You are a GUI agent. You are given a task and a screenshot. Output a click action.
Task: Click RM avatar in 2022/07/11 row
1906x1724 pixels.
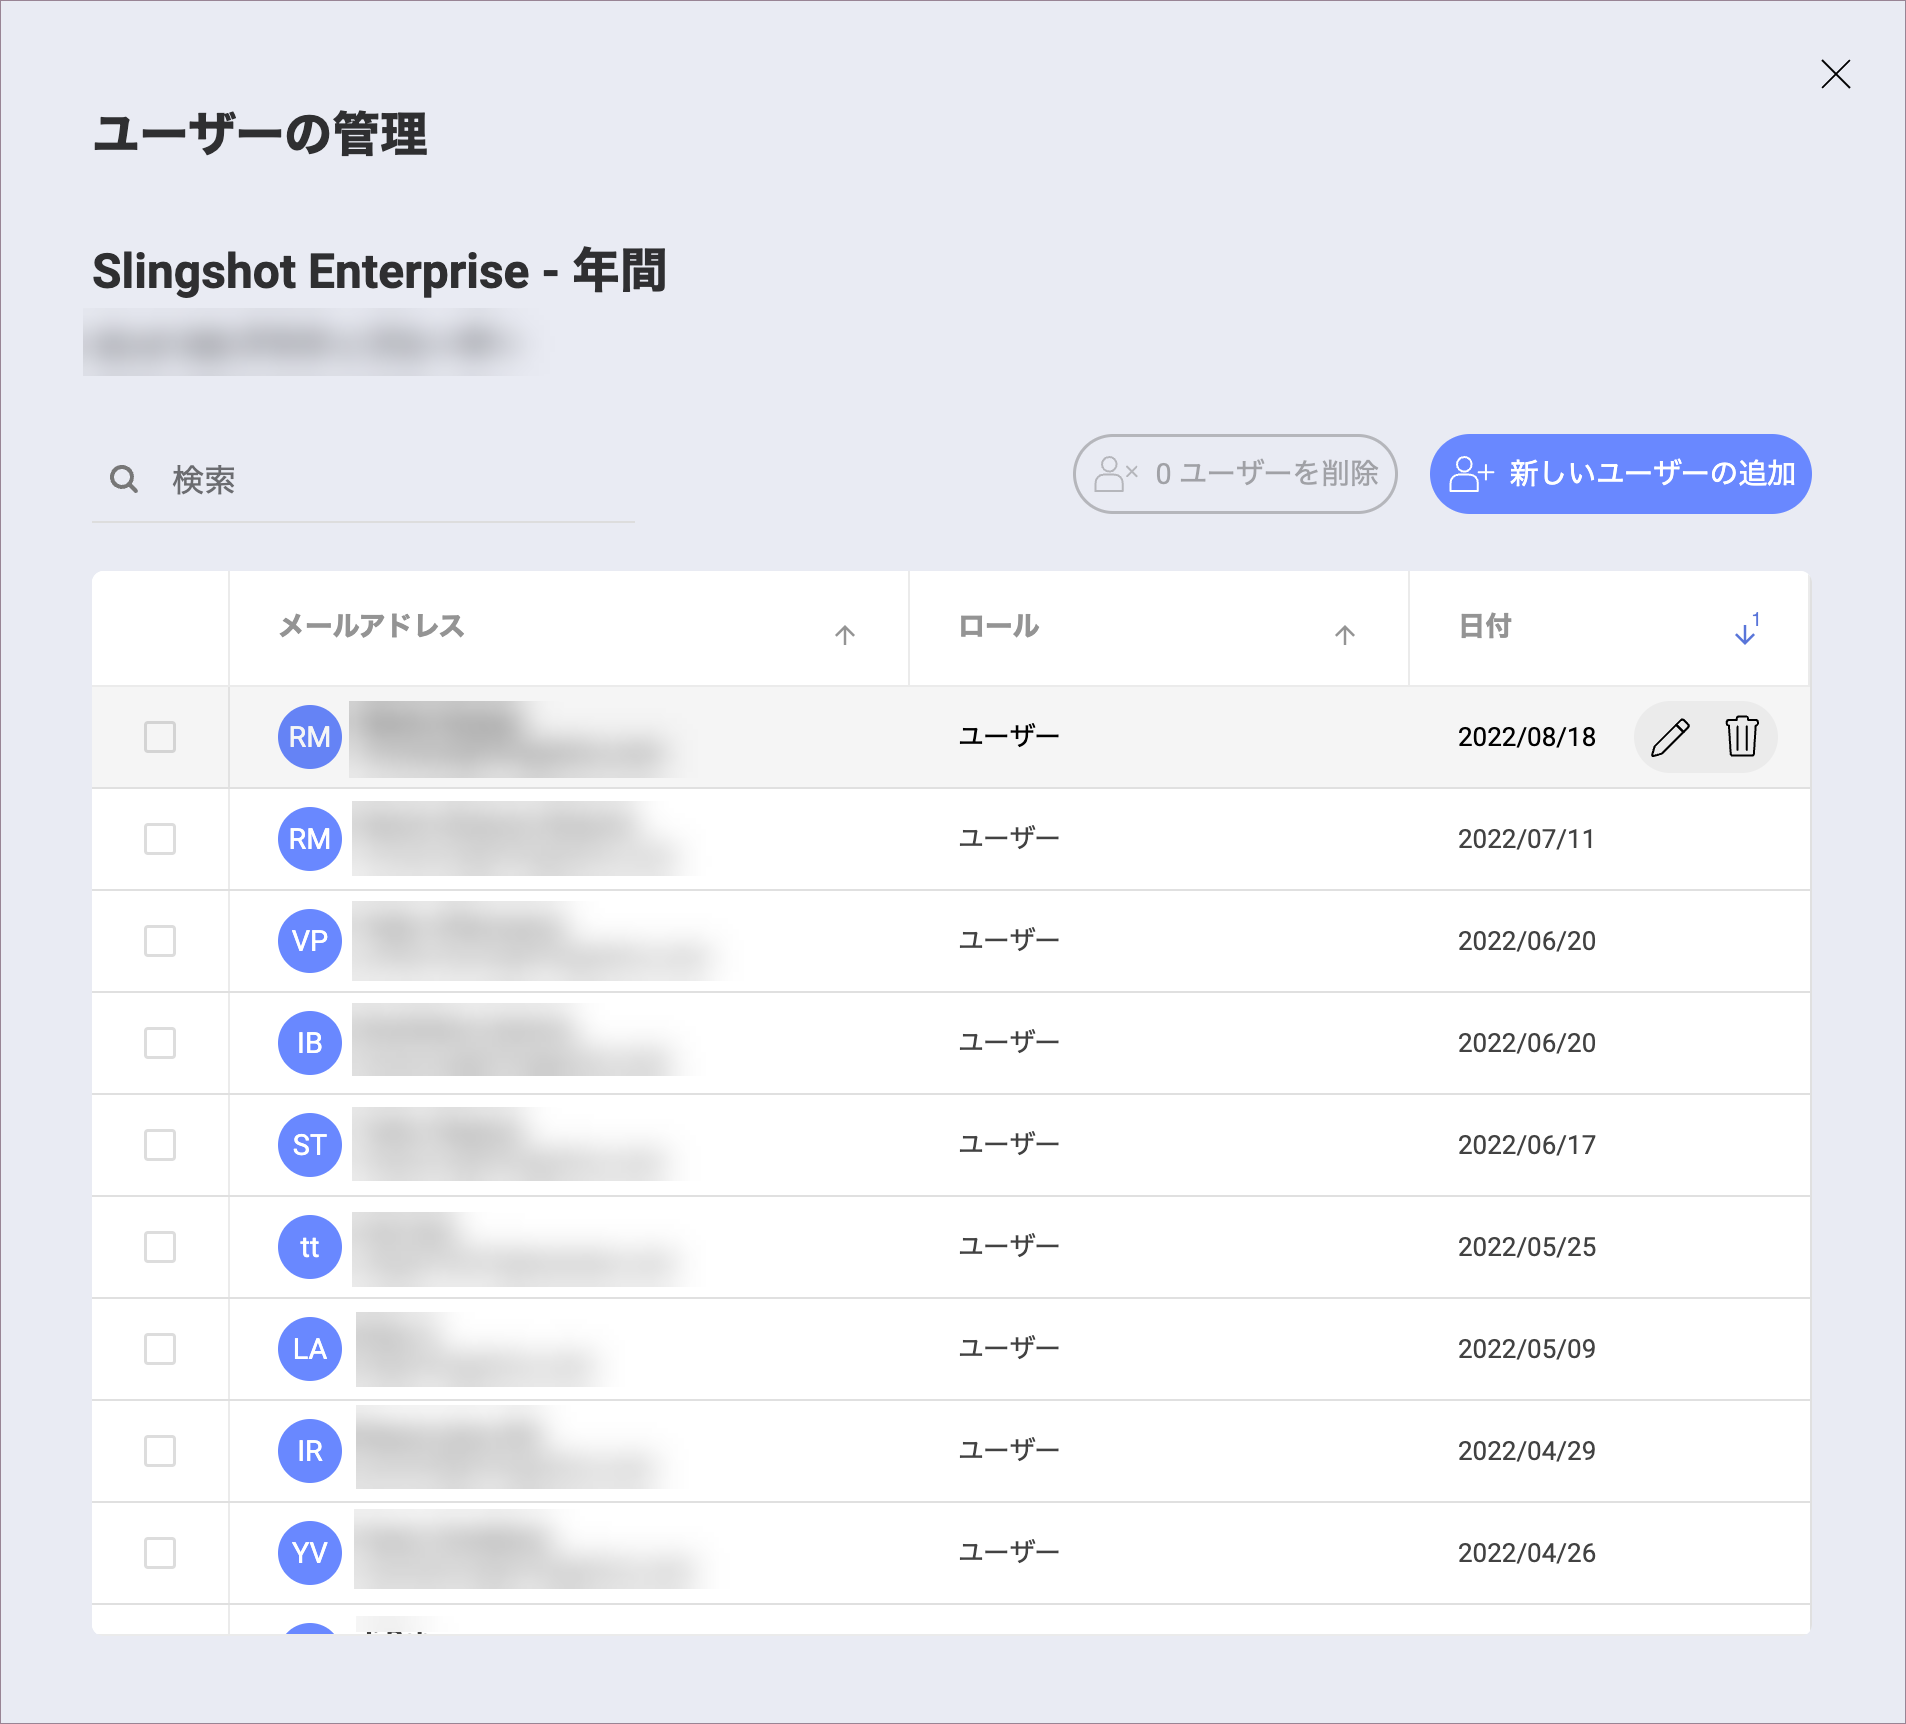[x=310, y=839]
